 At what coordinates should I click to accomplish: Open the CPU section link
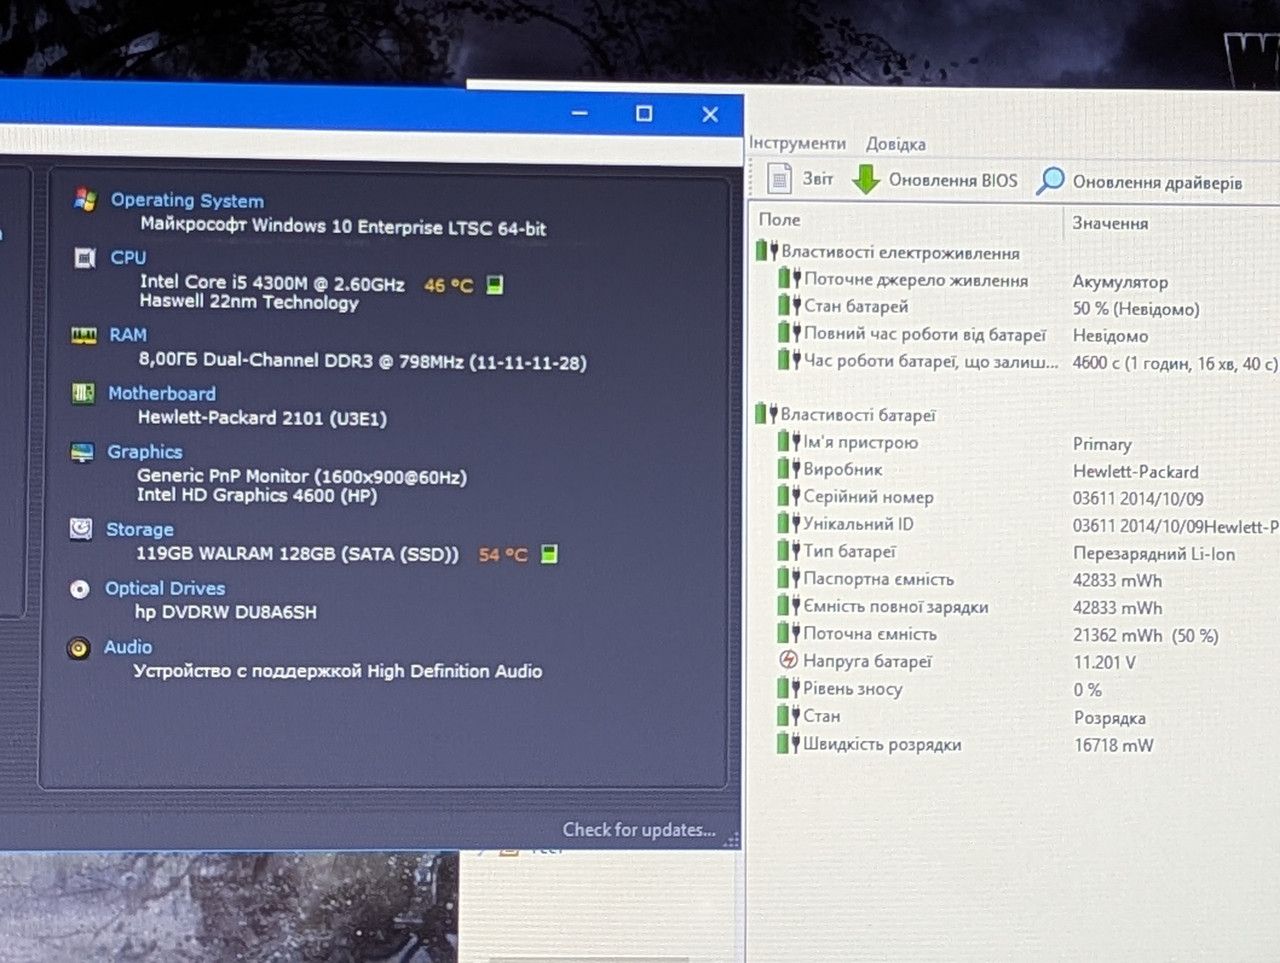pos(128,257)
